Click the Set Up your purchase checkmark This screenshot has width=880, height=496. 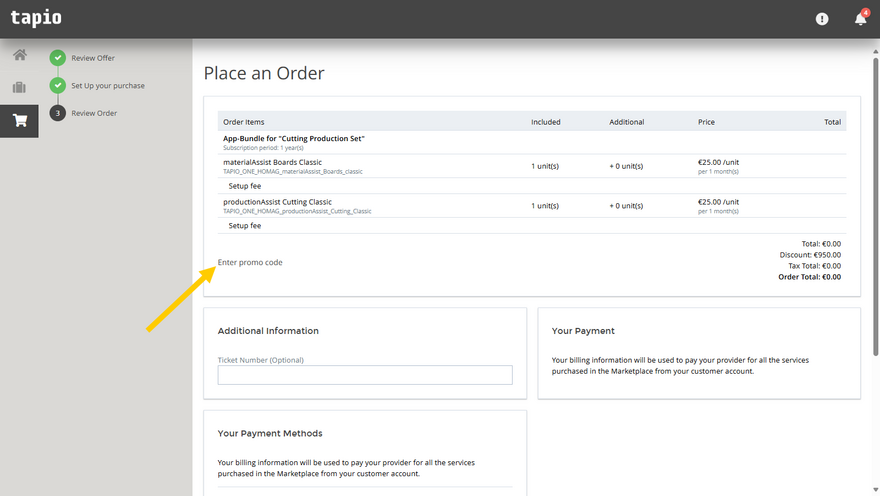(57, 85)
